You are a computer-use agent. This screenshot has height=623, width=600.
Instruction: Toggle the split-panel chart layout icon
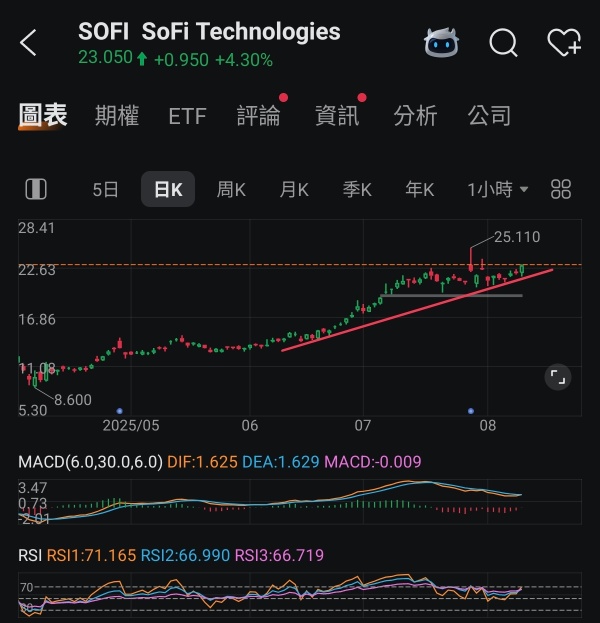click(x=36, y=189)
